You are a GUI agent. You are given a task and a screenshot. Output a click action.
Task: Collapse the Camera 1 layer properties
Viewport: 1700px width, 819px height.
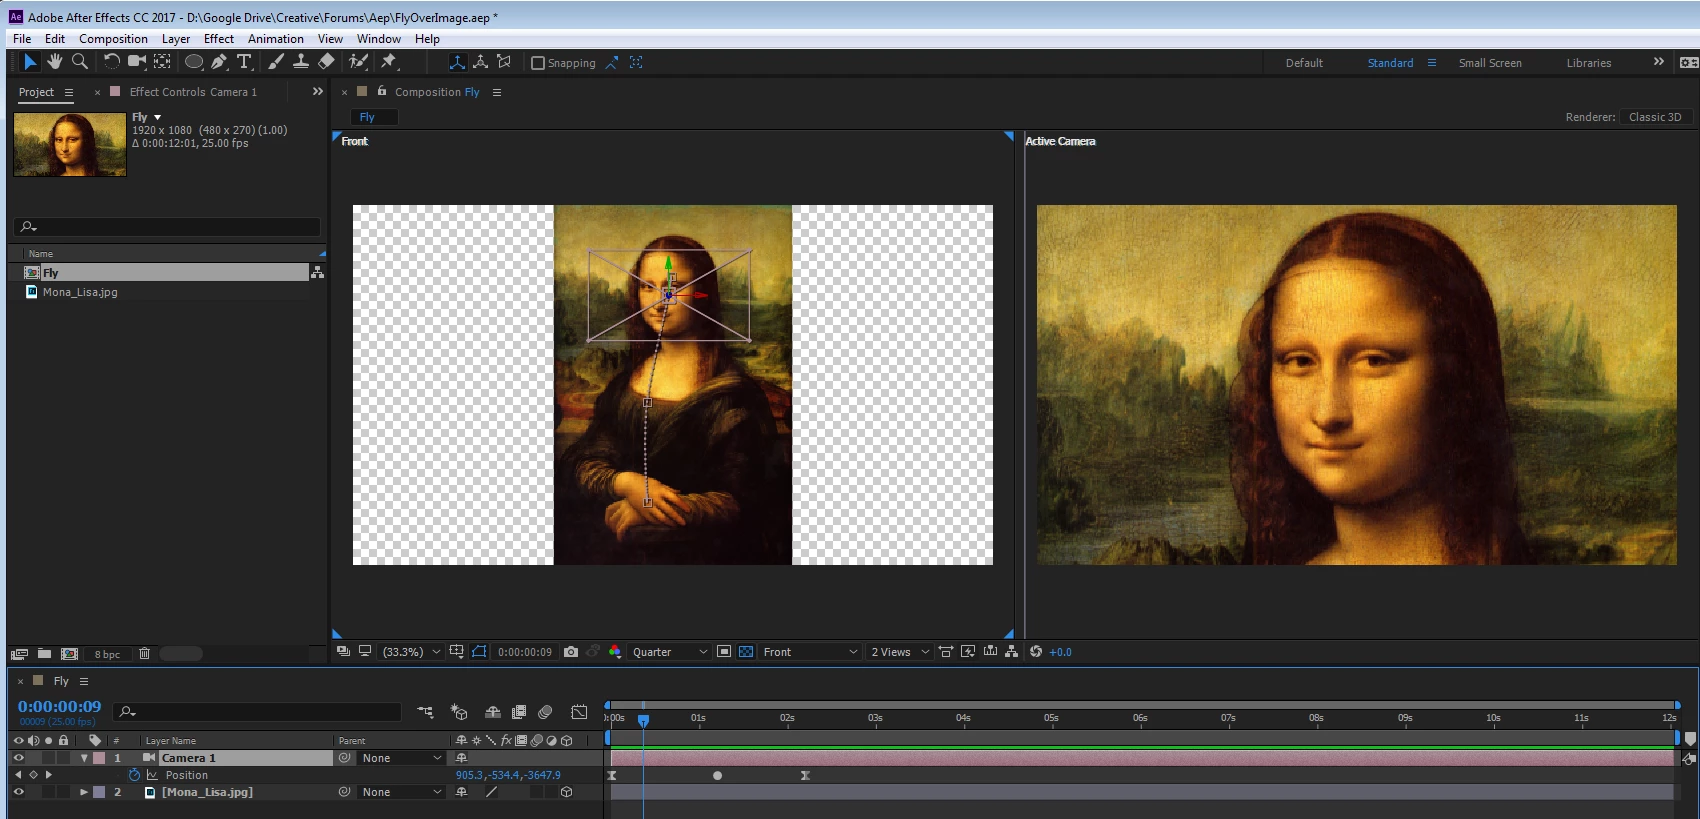(x=84, y=758)
